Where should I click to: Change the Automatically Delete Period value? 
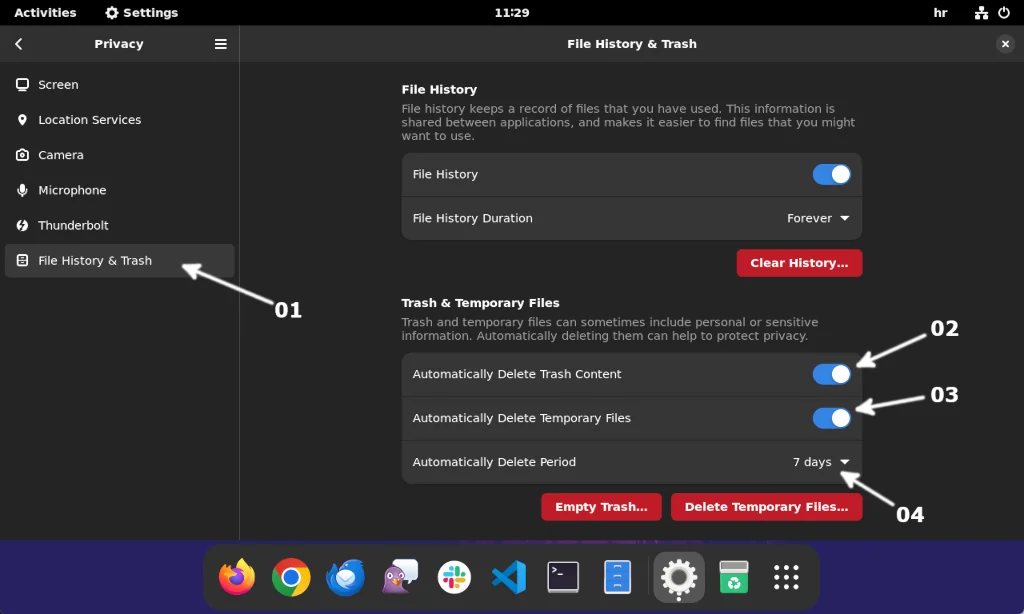pyautogui.click(x=821, y=462)
